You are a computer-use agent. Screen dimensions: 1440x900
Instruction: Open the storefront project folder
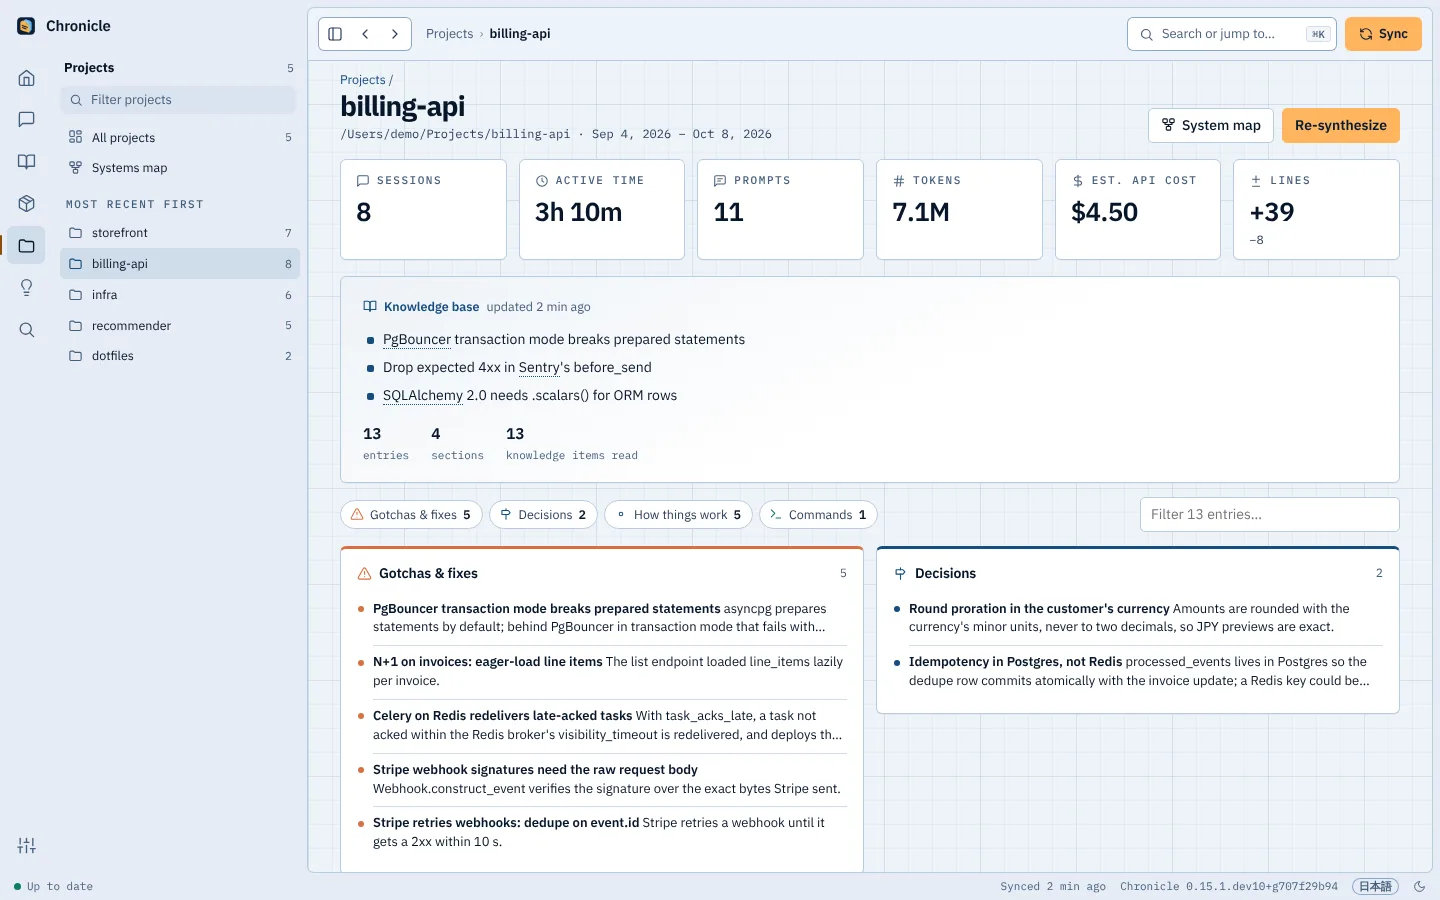180,233
